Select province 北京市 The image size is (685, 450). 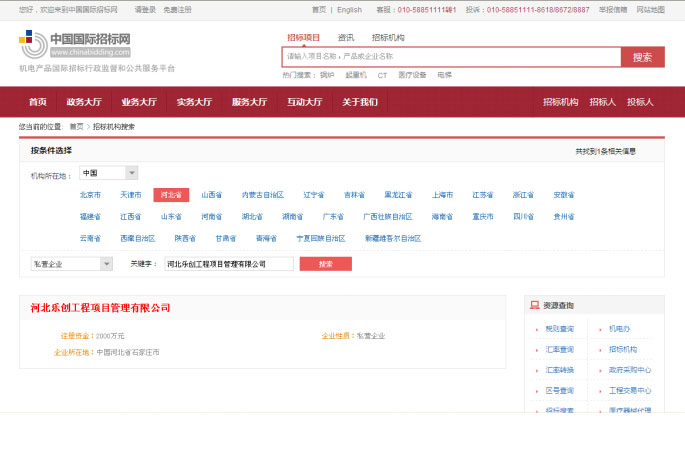90,195
